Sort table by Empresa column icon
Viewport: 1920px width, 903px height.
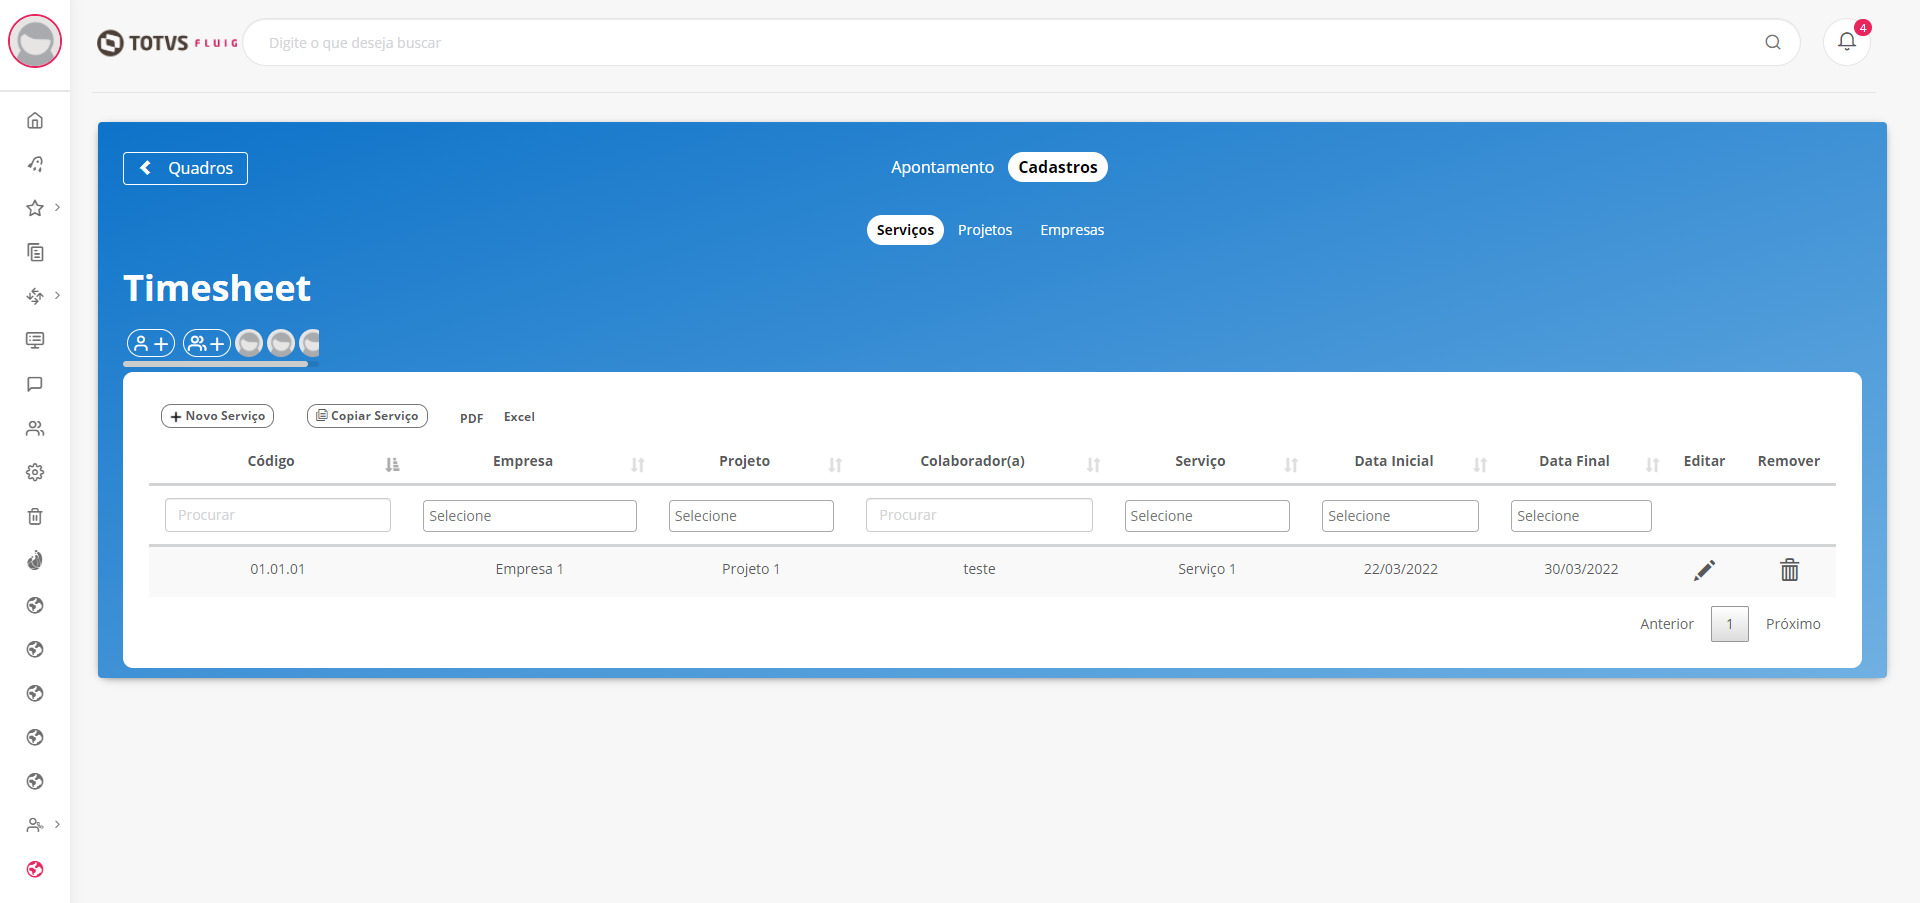pyautogui.click(x=637, y=464)
